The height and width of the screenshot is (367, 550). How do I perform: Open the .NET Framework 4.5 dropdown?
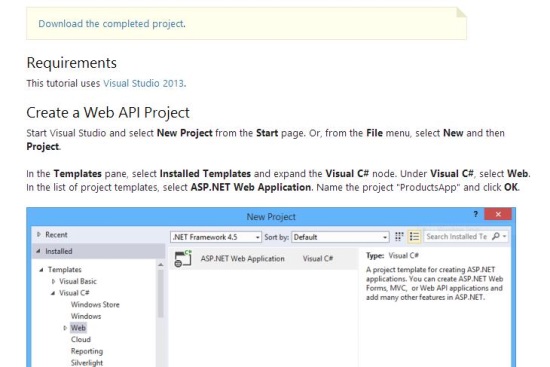pyautogui.click(x=216, y=237)
